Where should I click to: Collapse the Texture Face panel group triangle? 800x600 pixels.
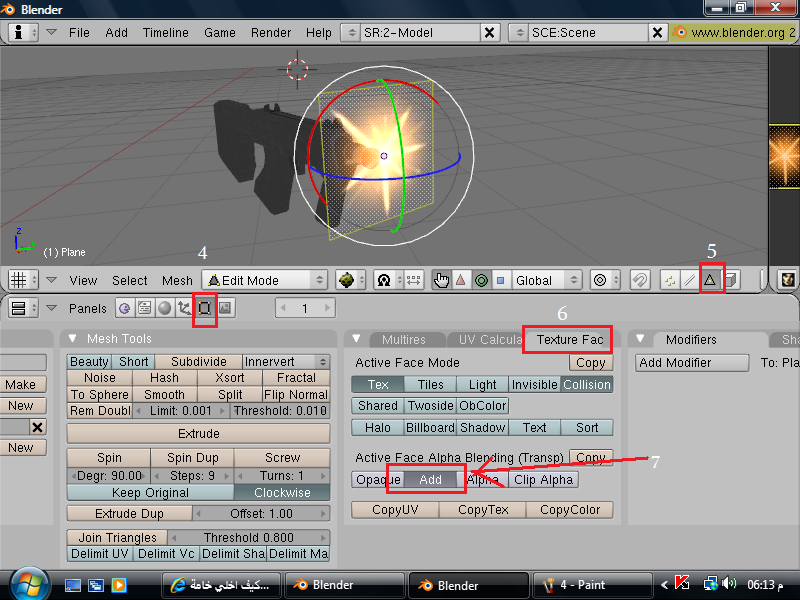pyautogui.click(x=356, y=339)
